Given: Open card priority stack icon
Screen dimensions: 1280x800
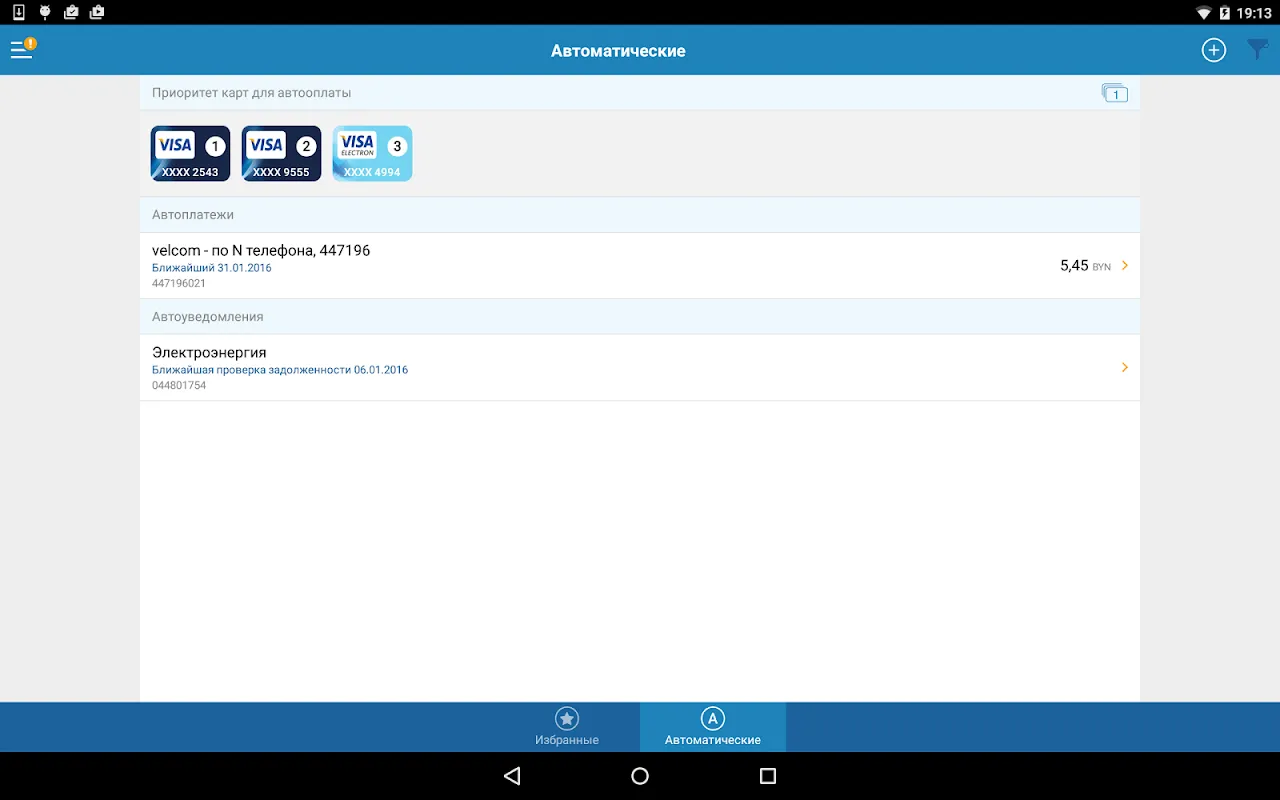Looking at the screenshot, I should [x=1114, y=93].
